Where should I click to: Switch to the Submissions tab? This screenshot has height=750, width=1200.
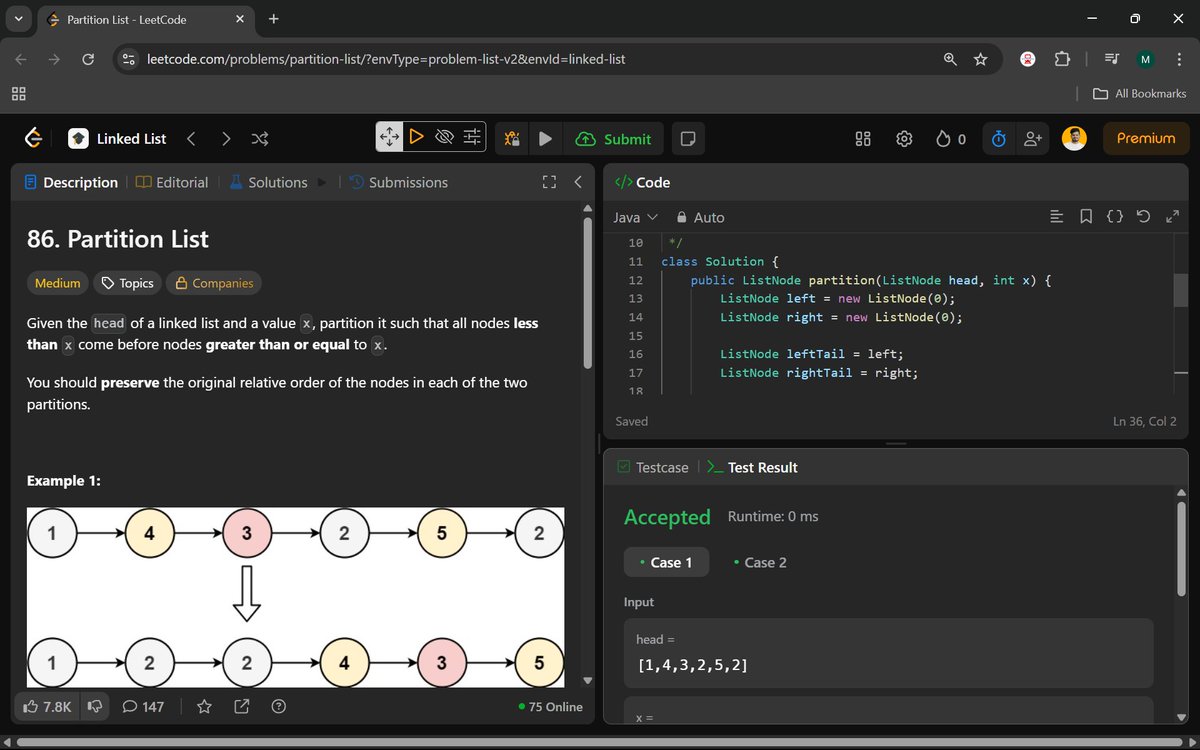[398, 182]
